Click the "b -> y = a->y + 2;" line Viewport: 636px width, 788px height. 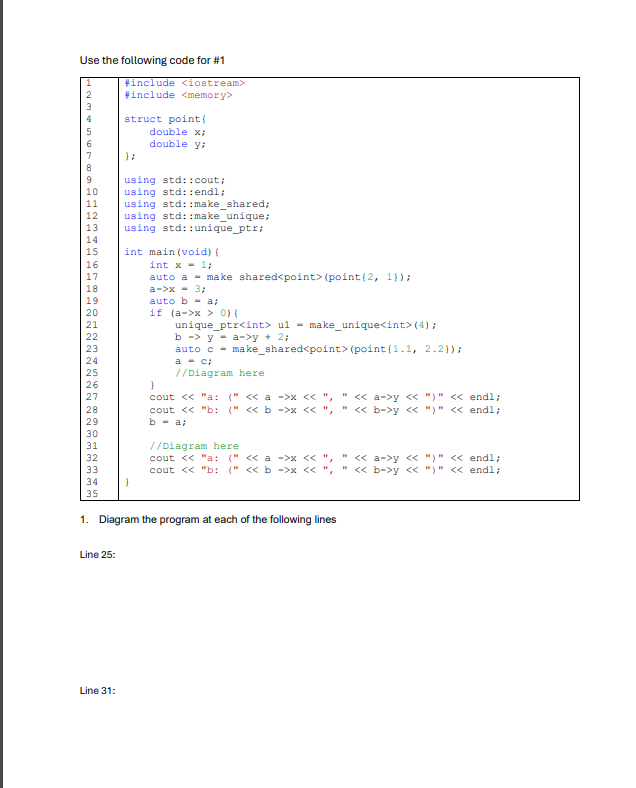232,337
